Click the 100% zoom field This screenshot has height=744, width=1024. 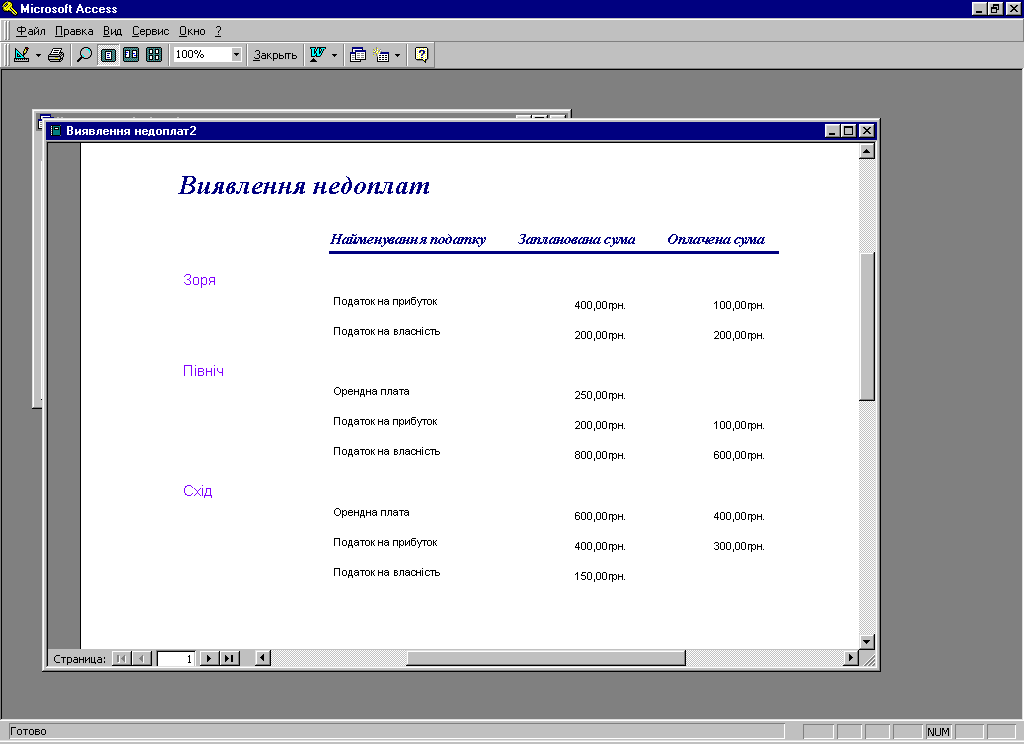[202, 54]
